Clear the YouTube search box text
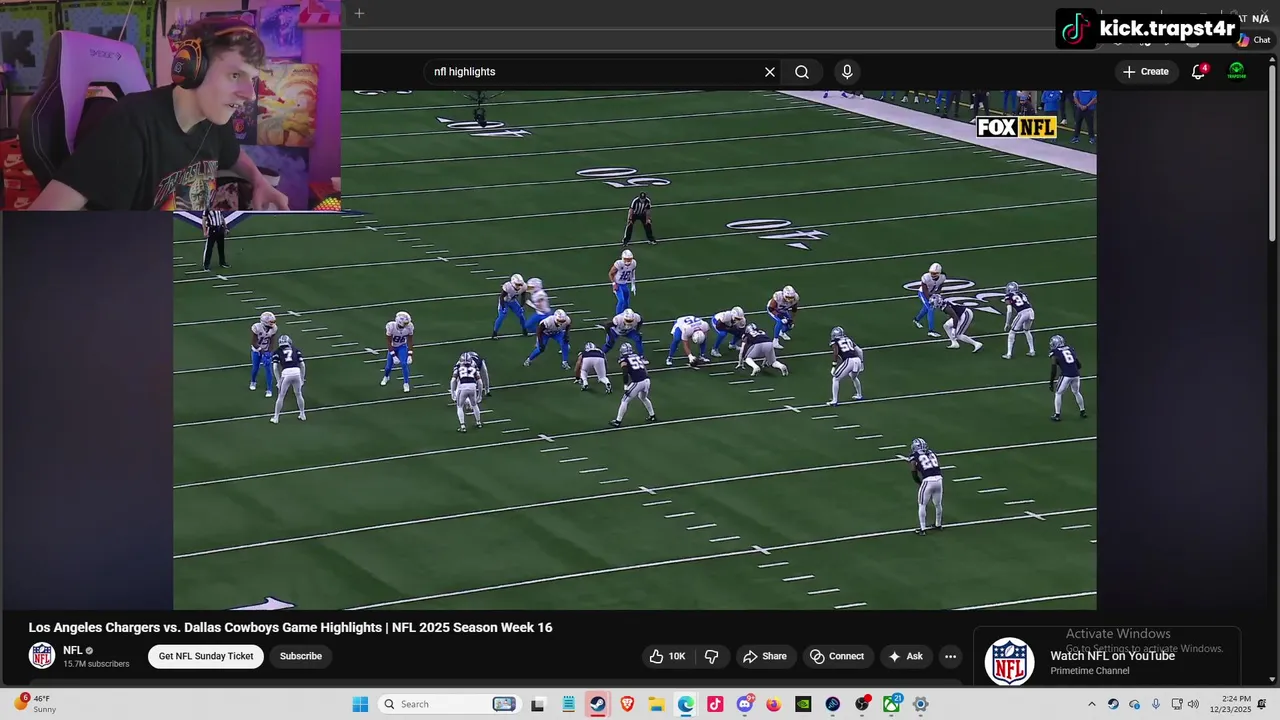This screenshot has height=720, width=1280. 770,72
